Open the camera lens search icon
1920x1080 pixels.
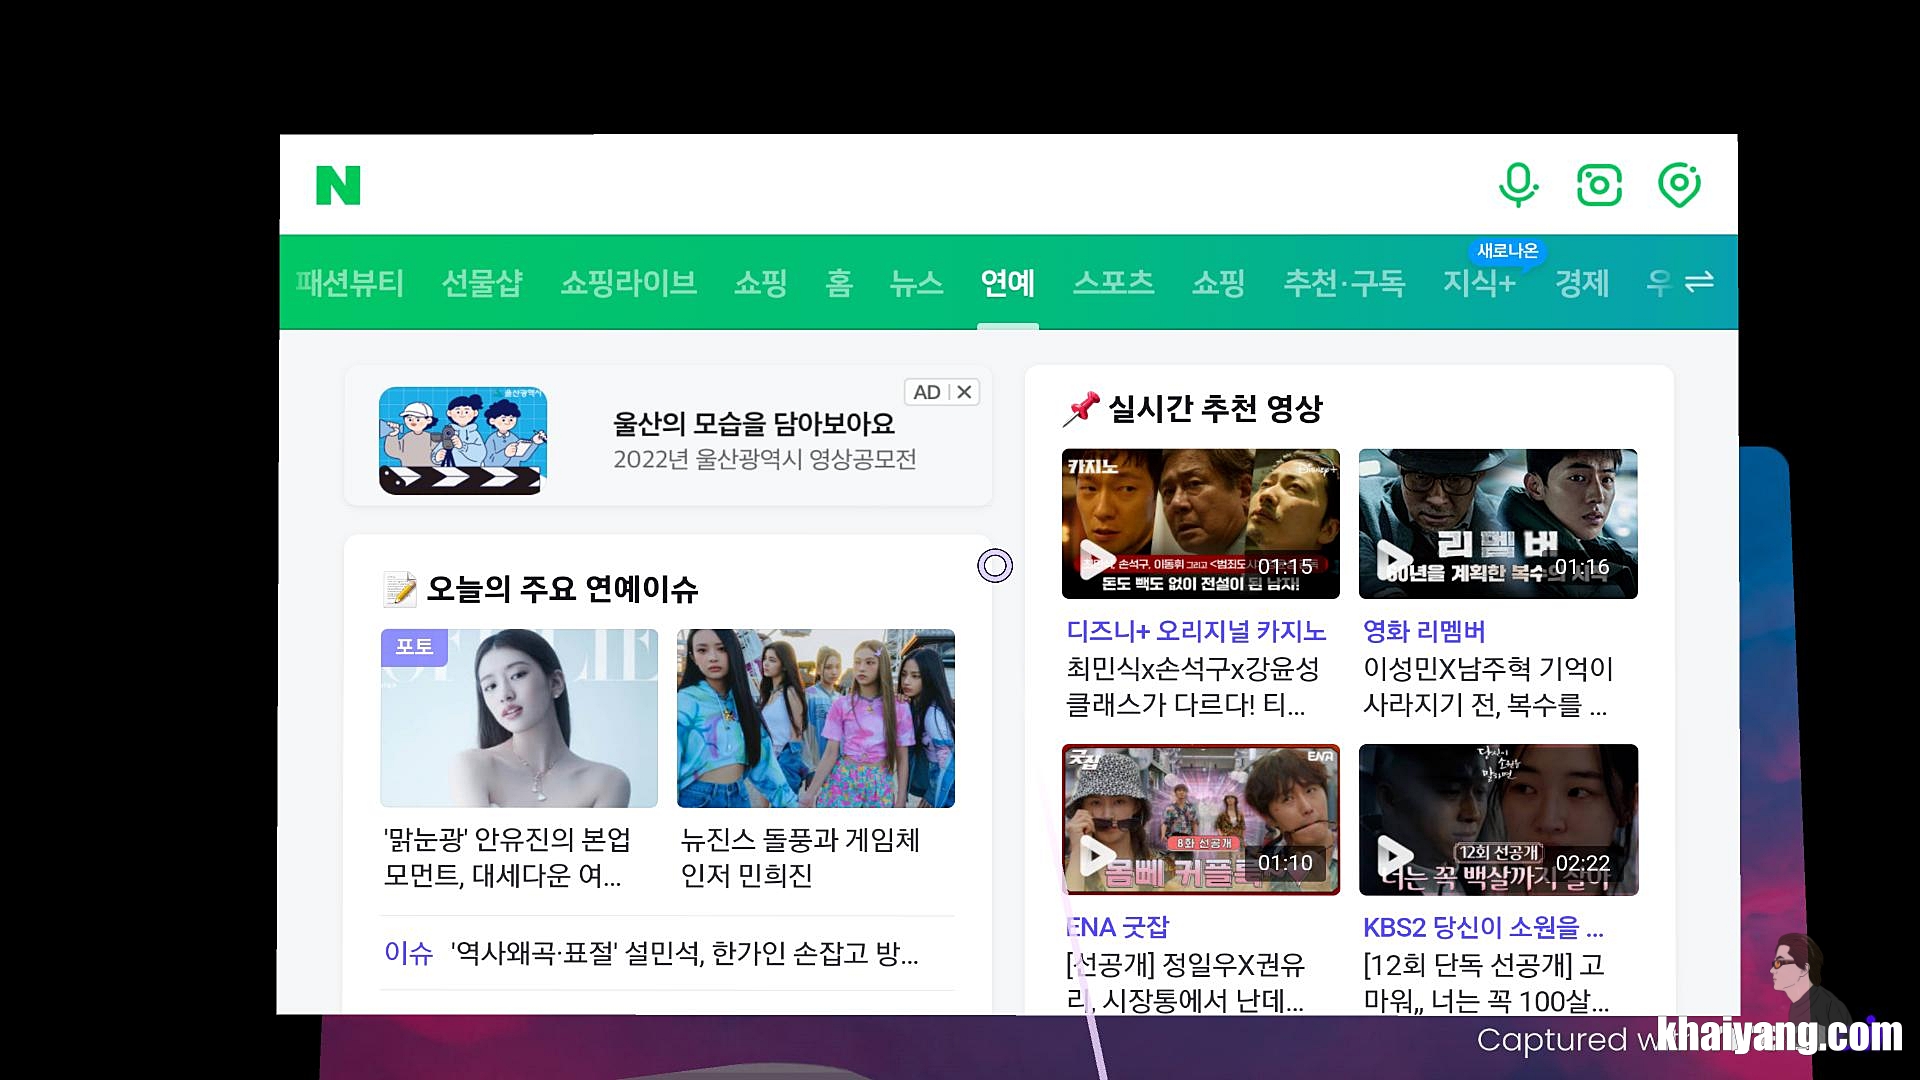1598,185
